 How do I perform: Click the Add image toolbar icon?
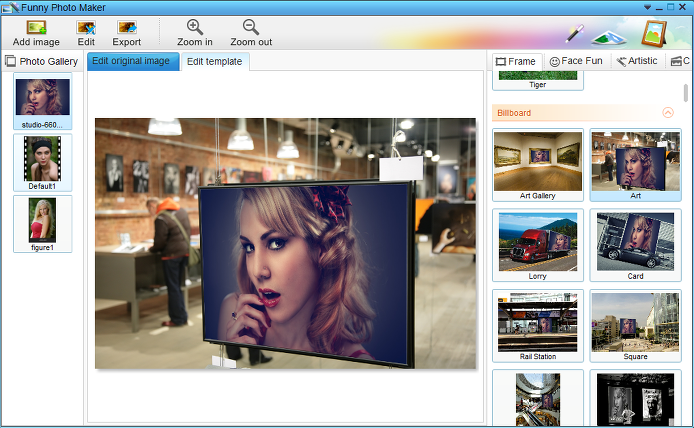(36, 28)
